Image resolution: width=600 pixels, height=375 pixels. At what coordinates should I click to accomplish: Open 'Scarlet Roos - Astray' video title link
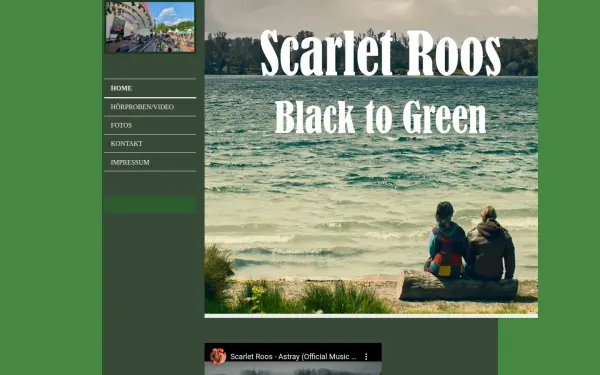tap(293, 357)
